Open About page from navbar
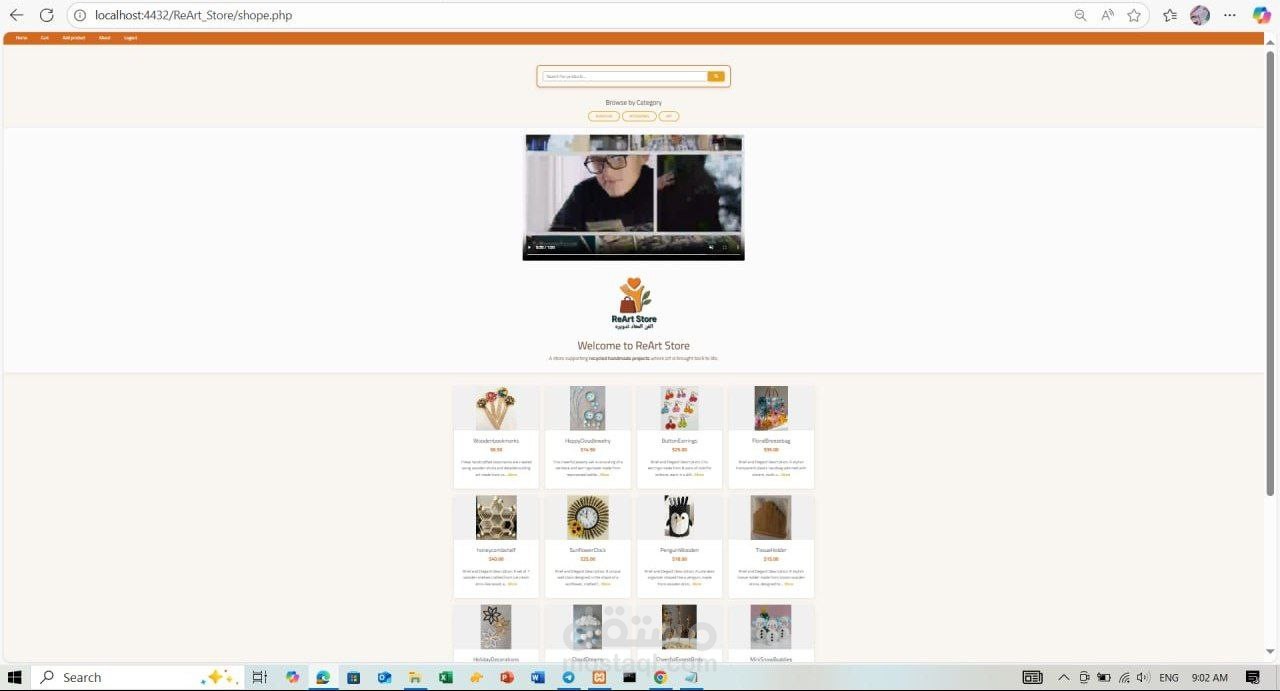Screen dimensions: 1280x691 (x=105, y=38)
